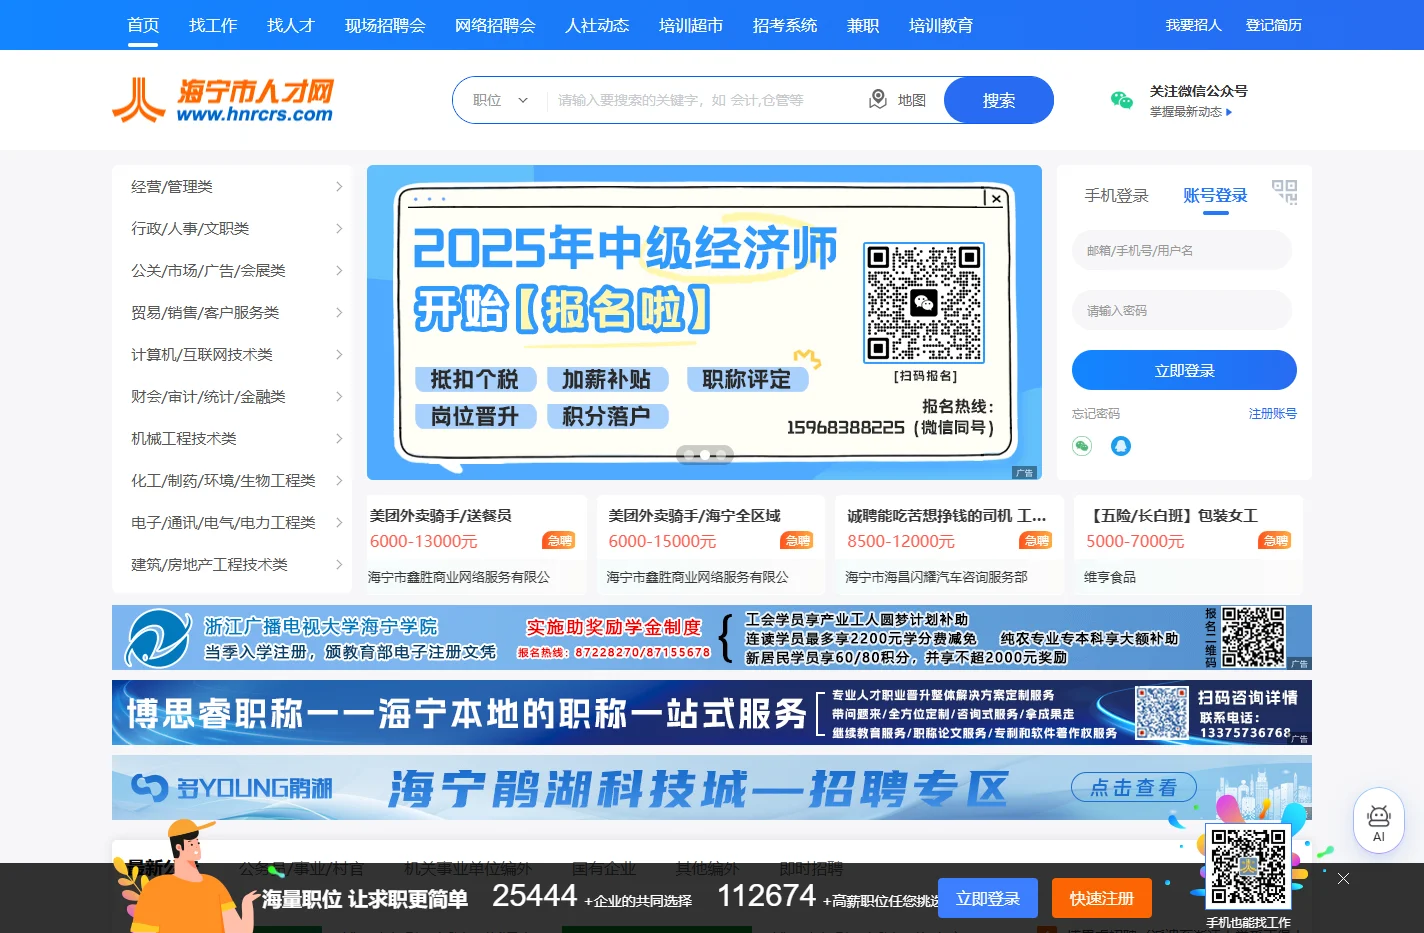Click the 忘记密码 link
This screenshot has width=1424, height=933.
(1096, 413)
